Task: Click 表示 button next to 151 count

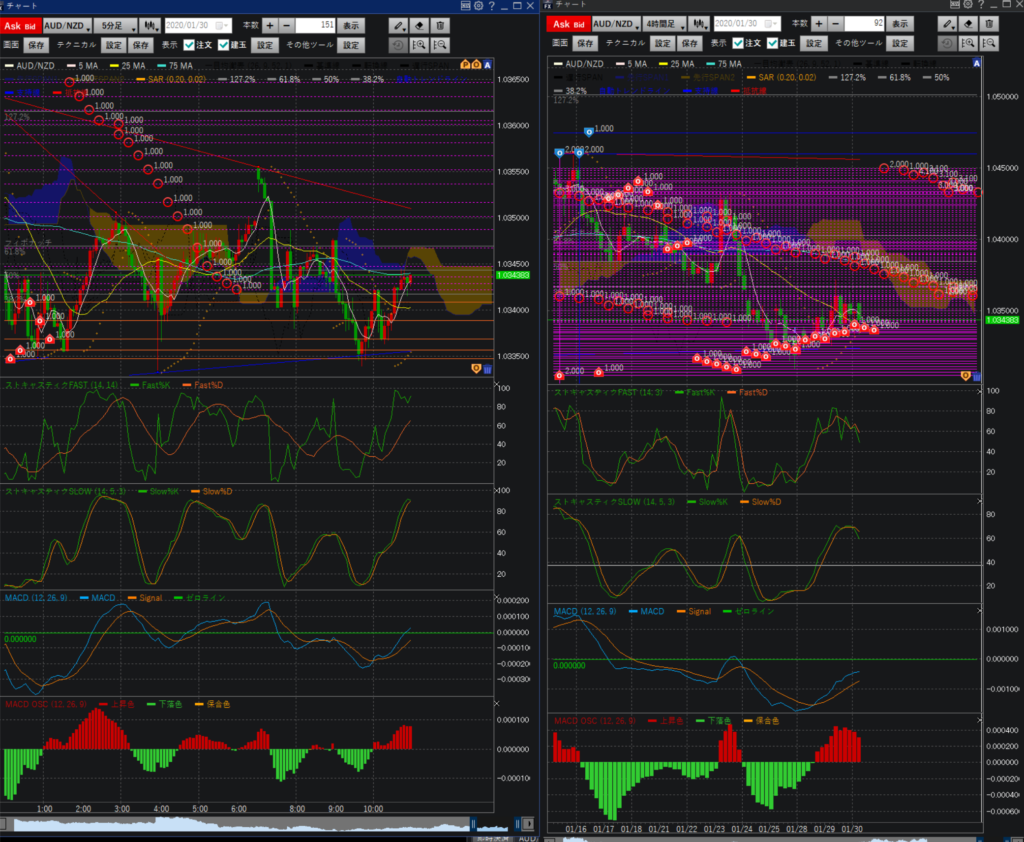Action: tap(350, 24)
